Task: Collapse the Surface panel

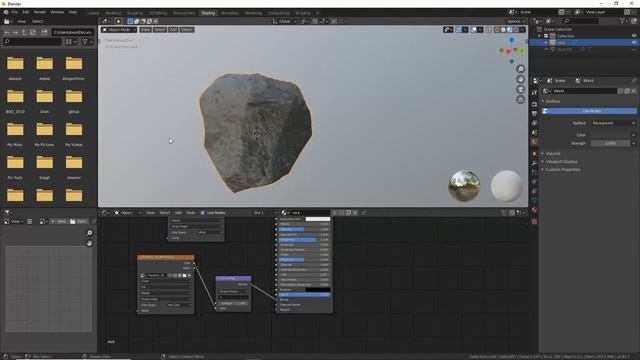Action: point(553,101)
